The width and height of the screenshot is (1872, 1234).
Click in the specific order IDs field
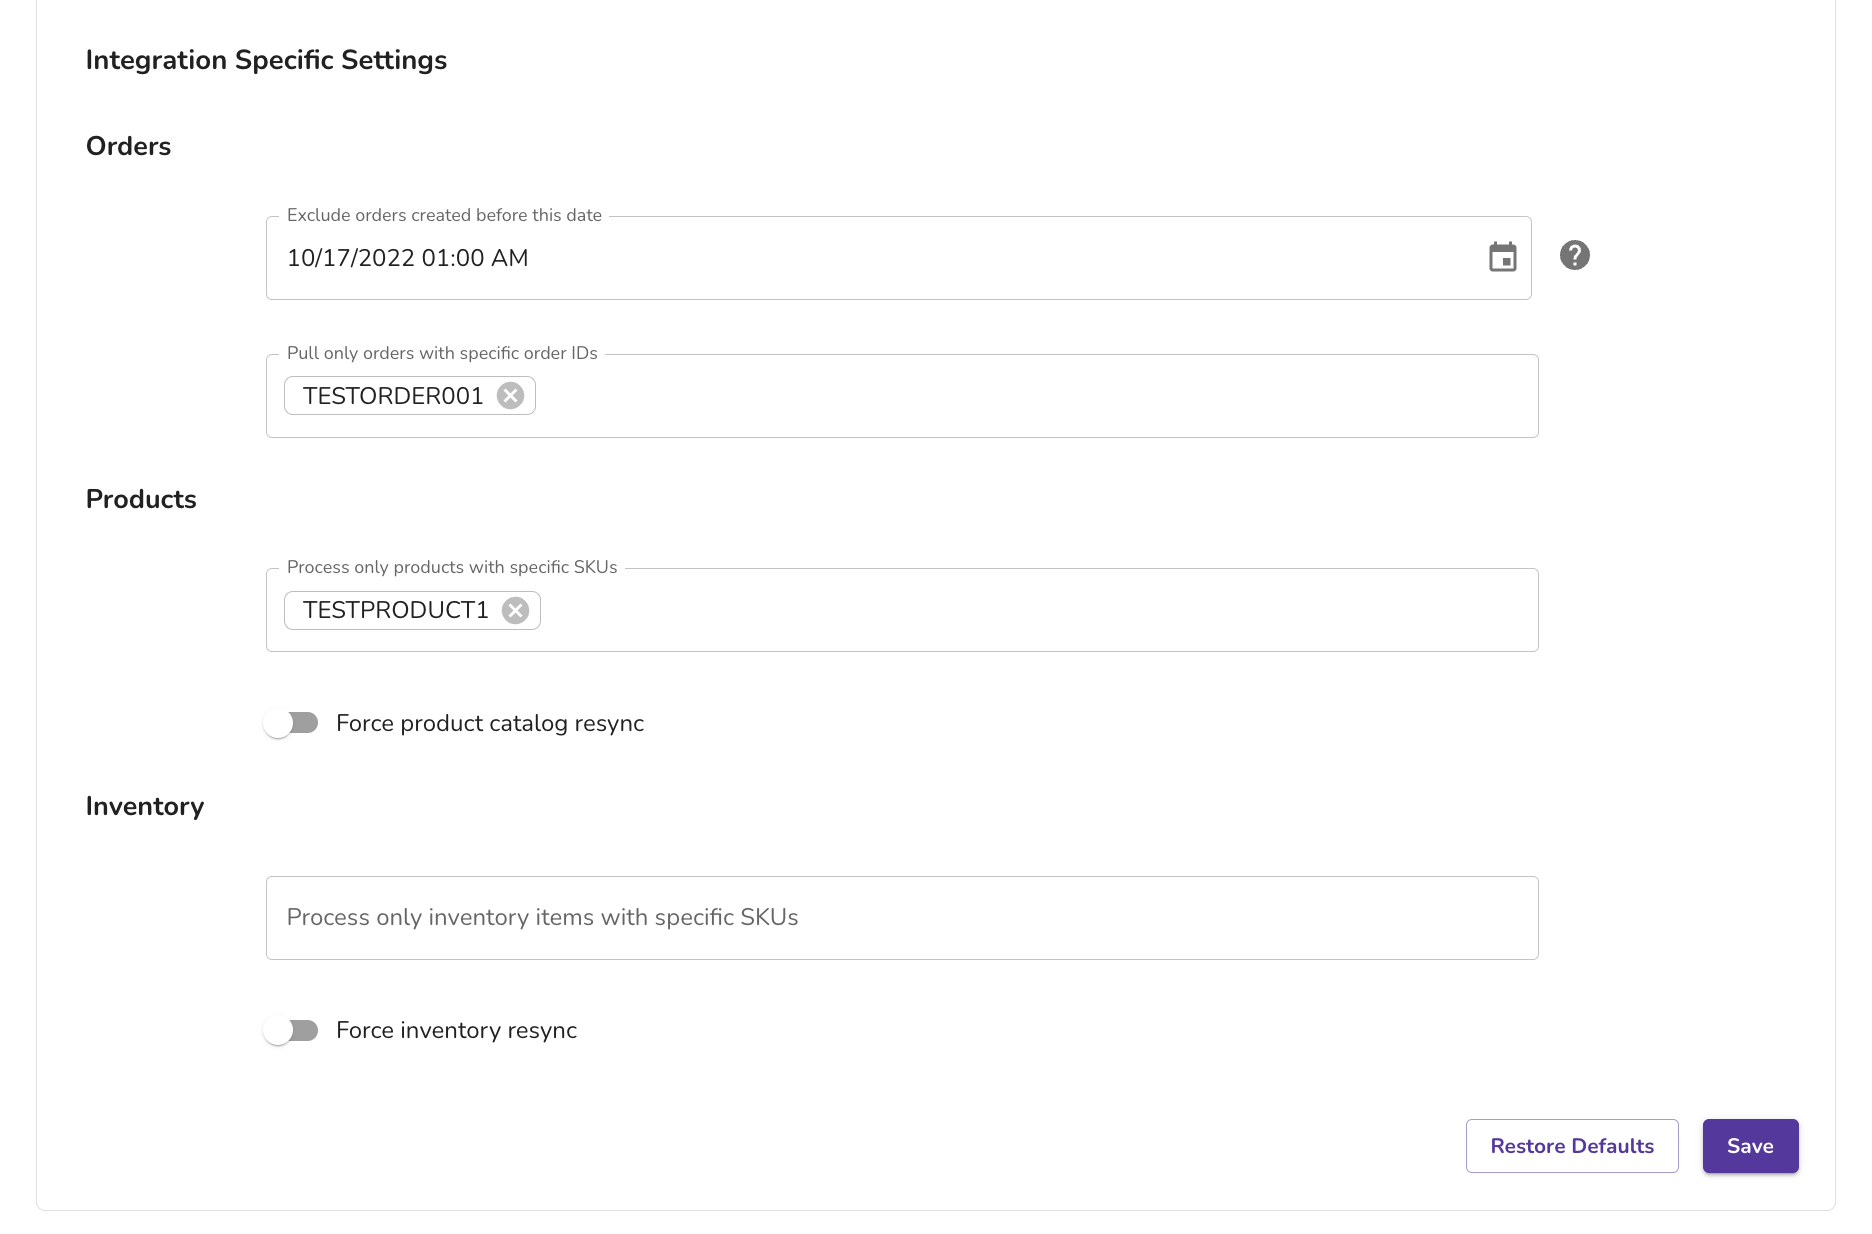tap(902, 396)
